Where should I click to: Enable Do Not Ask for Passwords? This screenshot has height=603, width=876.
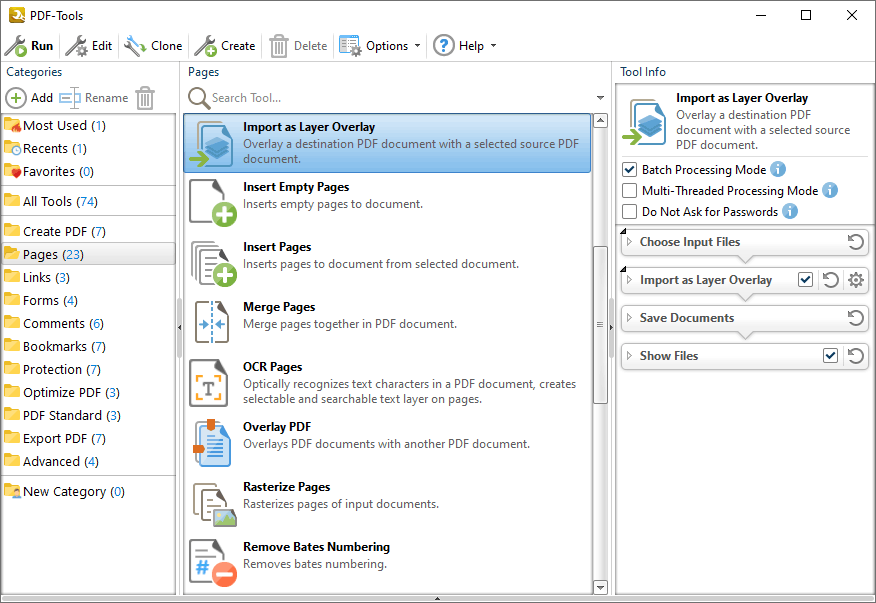(630, 212)
